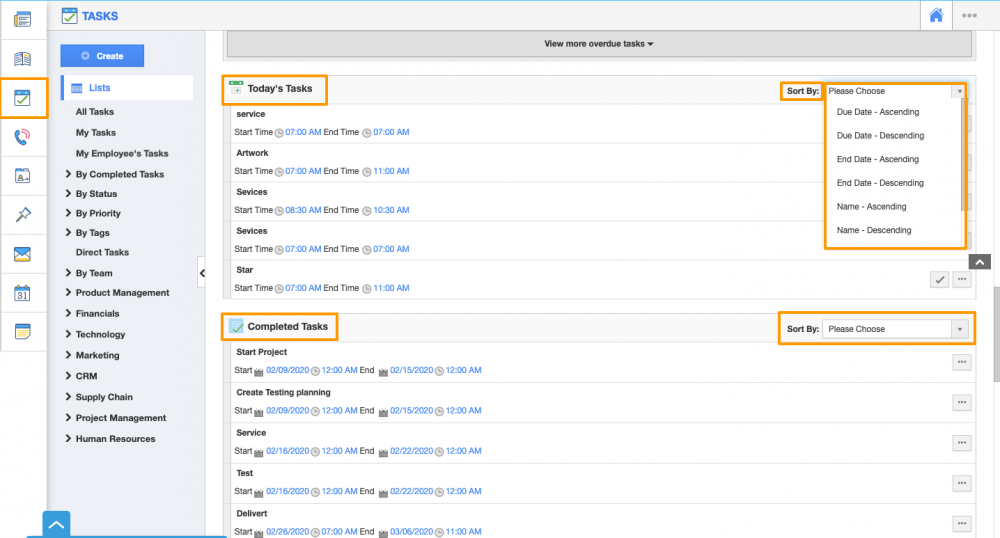Mark the Star task as complete

pyautogui.click(x=939, y=280)
